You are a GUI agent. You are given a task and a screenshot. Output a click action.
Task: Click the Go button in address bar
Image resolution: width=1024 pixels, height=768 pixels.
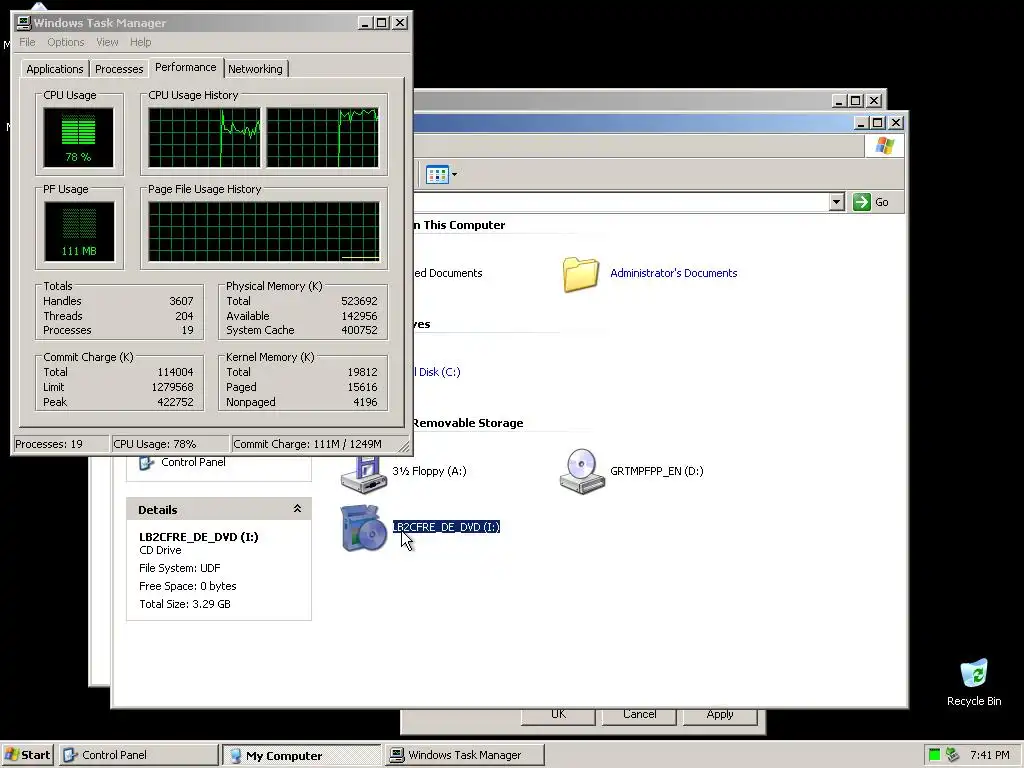tap(871, 202)
